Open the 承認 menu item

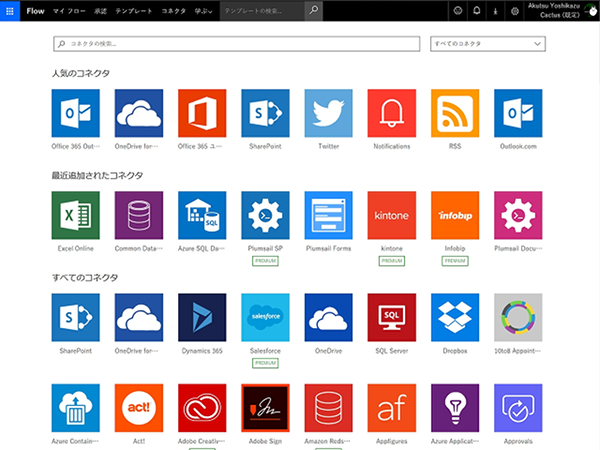pos(100,11)
